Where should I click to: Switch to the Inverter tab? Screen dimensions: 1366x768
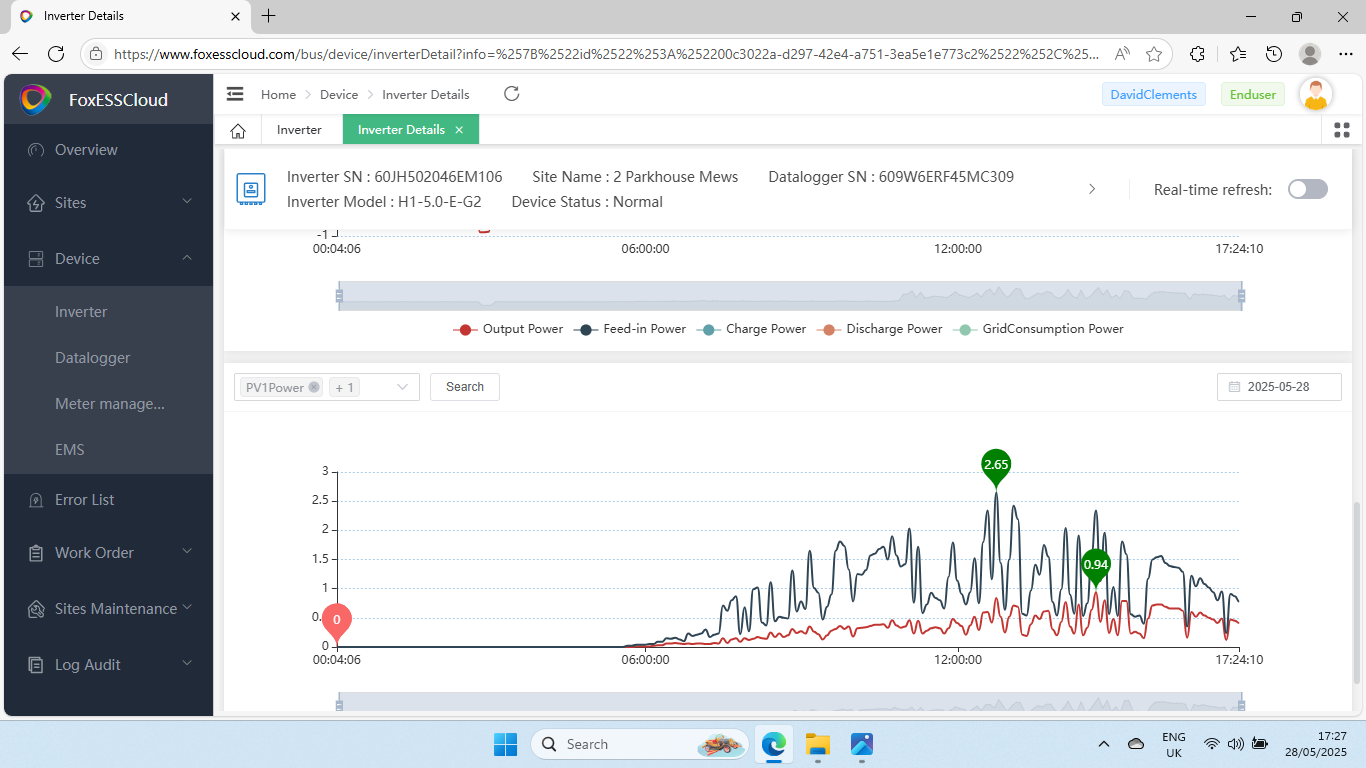(299, 130)
